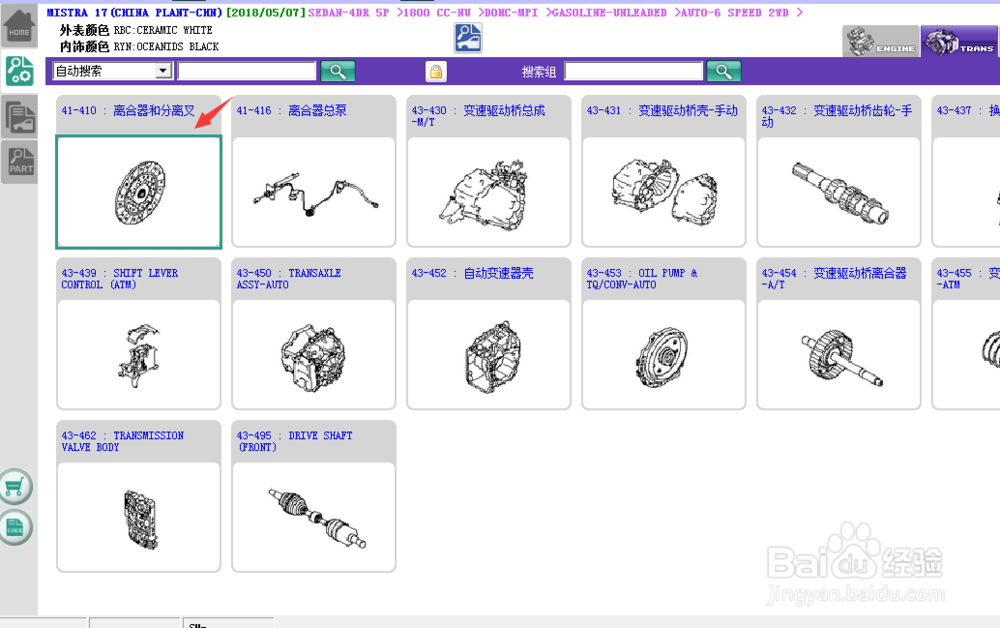The image size is (1000, 628).
Task: Focus the 搜索组 text field
Action: [633, 71]
